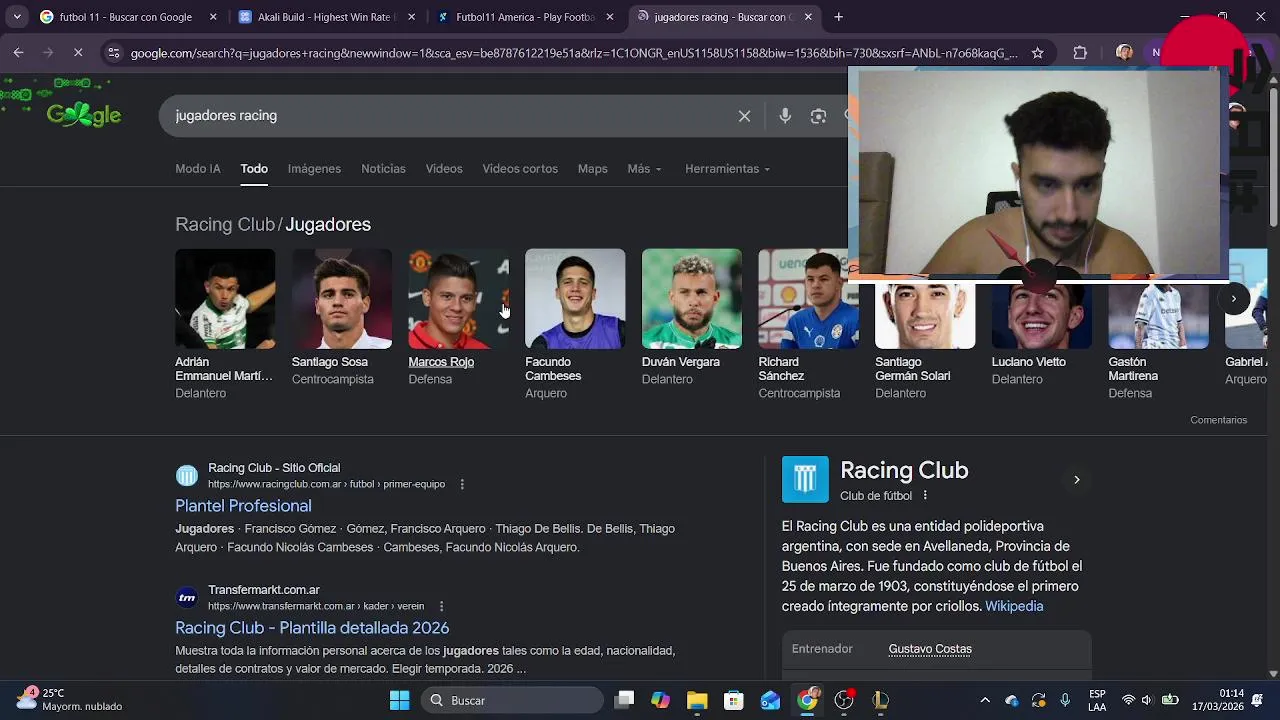The image size is (1280, 720).
Task: Launch Copilot from the taskbar
Action: pos(660,700)
